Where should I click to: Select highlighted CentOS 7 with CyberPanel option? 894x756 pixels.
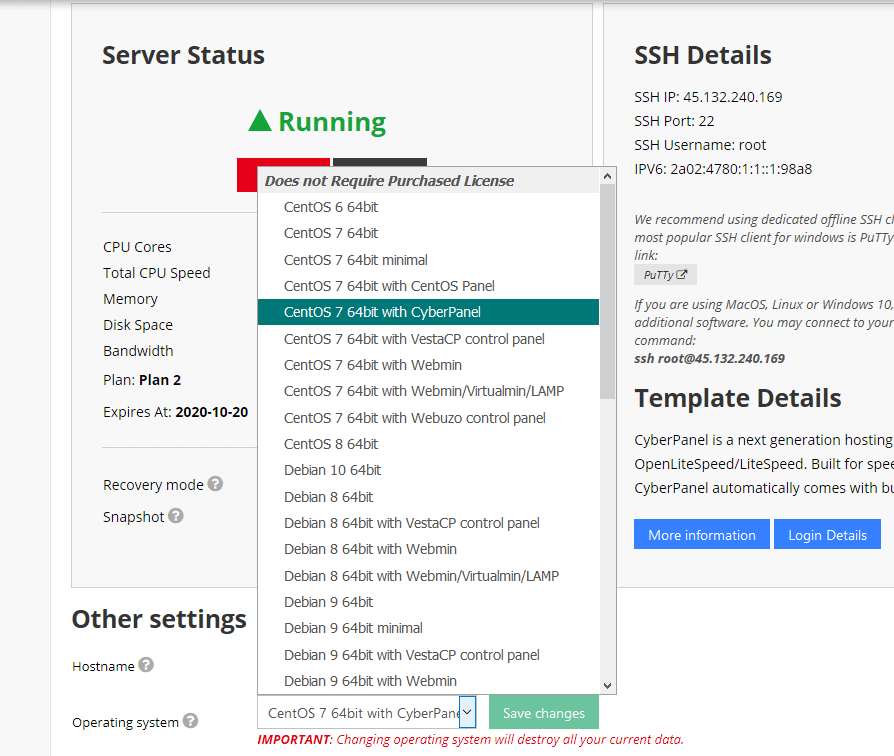tap(428, 312)
